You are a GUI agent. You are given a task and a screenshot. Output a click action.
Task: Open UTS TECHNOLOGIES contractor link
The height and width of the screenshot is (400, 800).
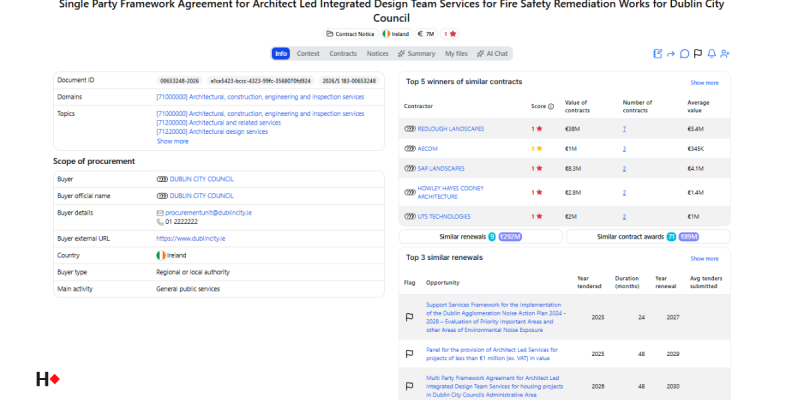(x=444, y=216)
